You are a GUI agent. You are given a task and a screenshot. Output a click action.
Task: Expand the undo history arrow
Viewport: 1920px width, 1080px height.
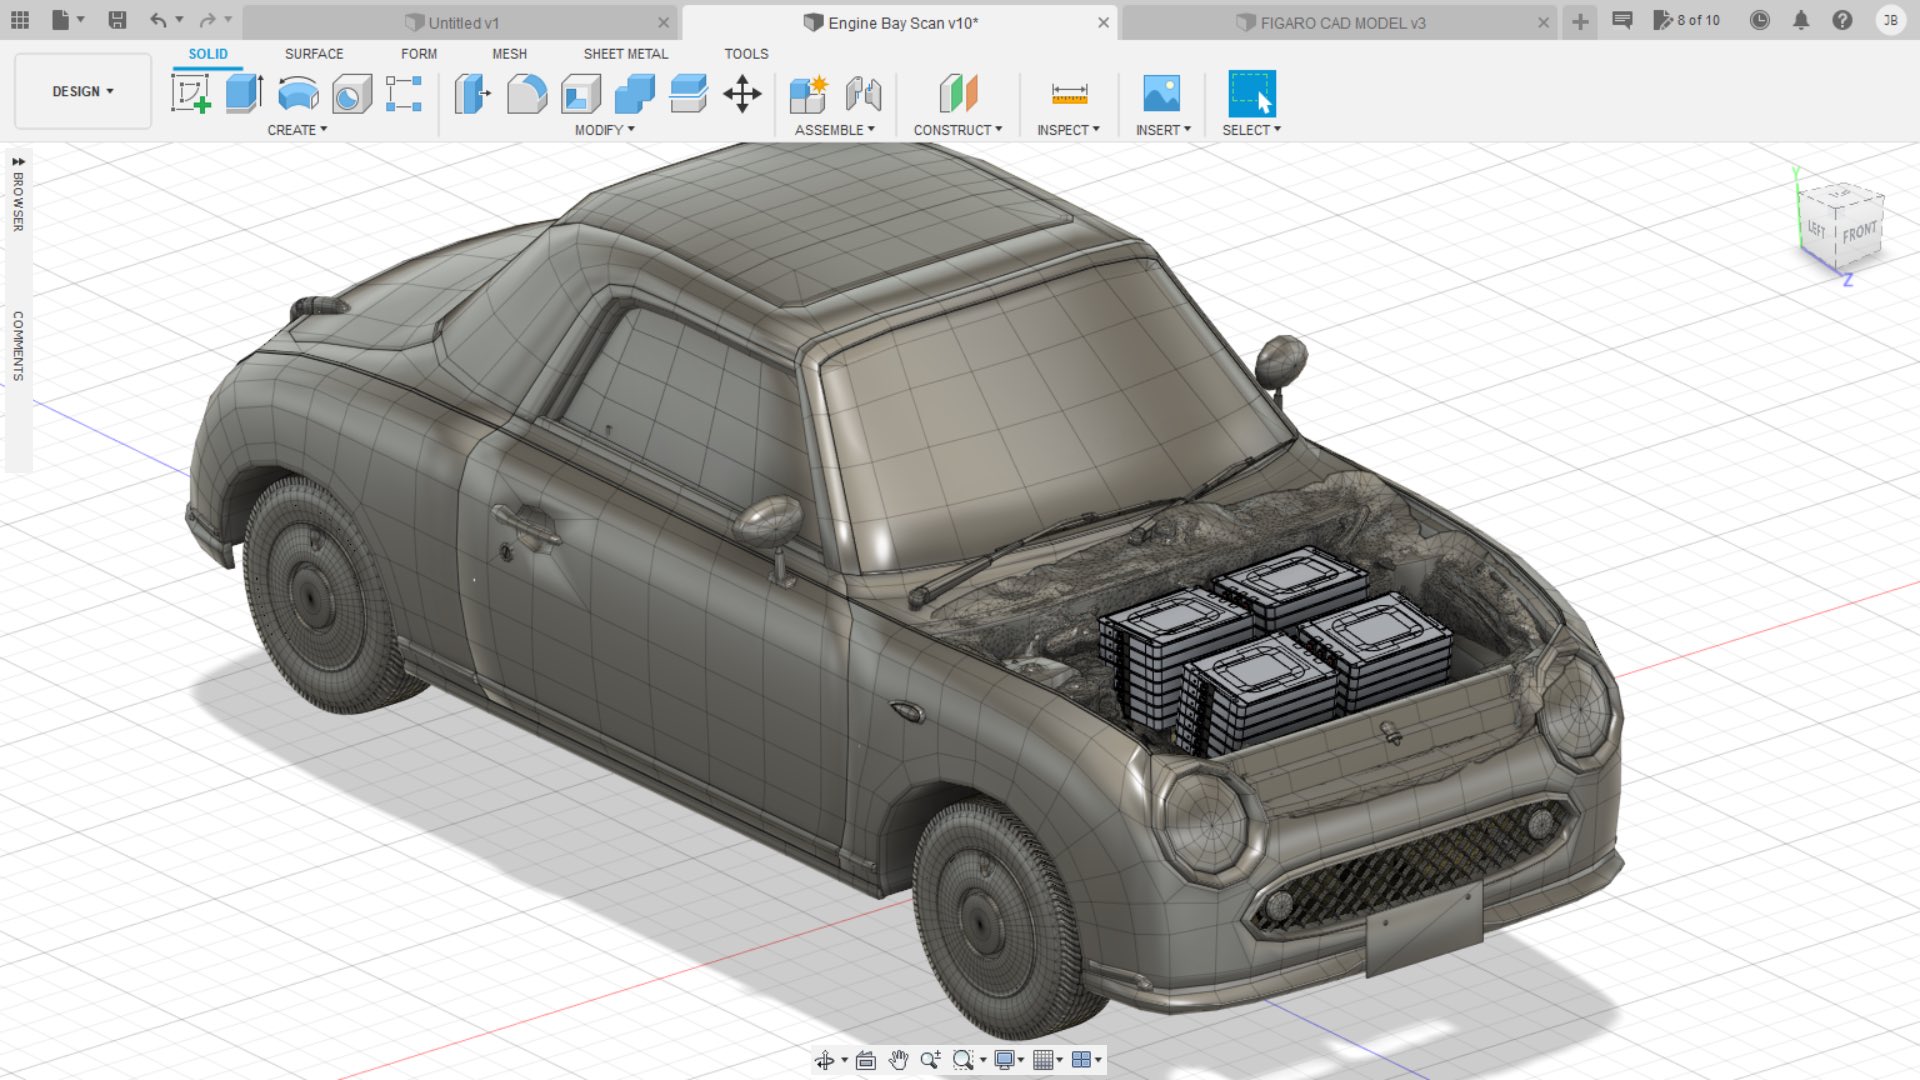click(180, 20)
